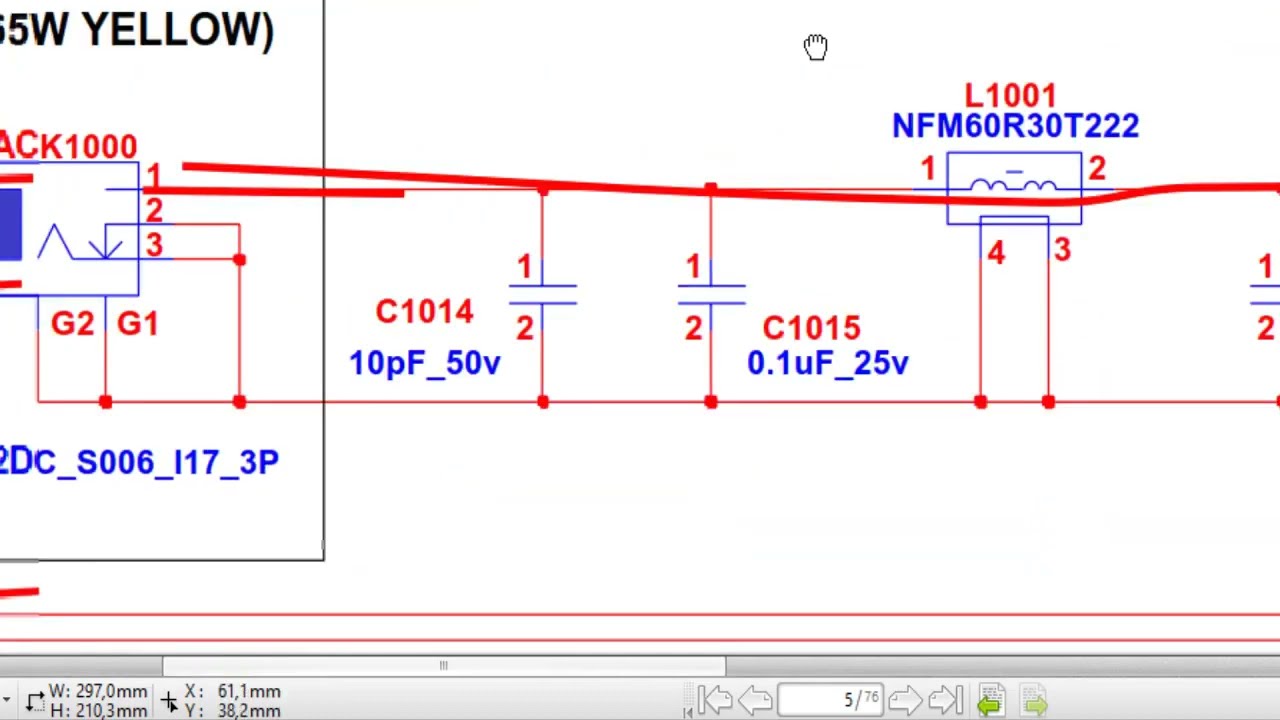This screenshot has height=720, width=1280.
Task: Click the next view document icon
Action: pyautogui.click(x=1035, y=700)
